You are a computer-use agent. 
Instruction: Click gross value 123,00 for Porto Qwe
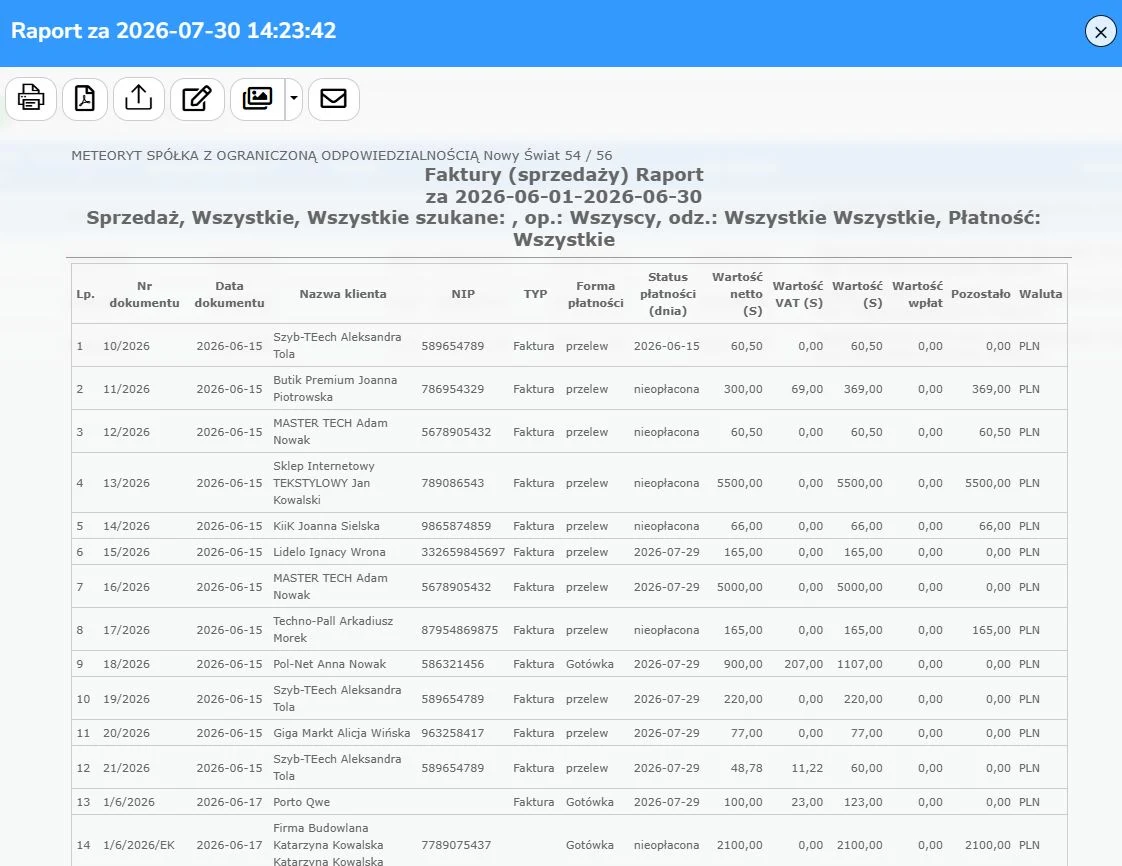pos(863,802)
